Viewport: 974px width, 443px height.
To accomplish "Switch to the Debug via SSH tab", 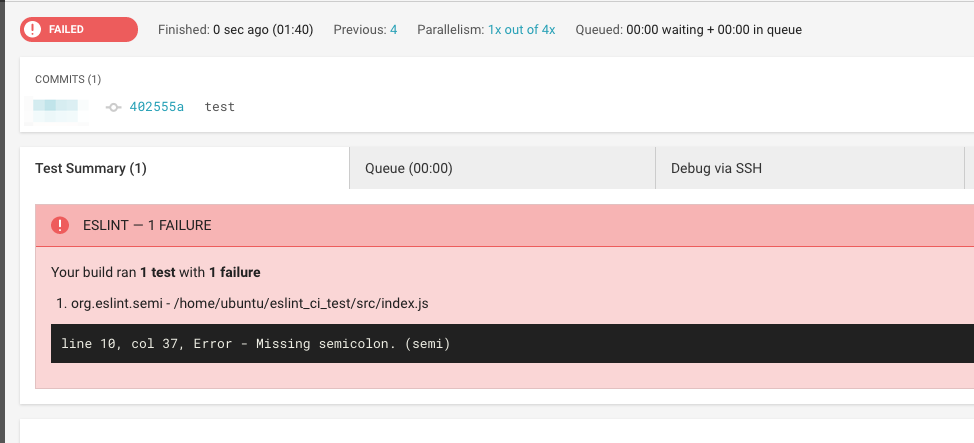I will coord(810,168).
